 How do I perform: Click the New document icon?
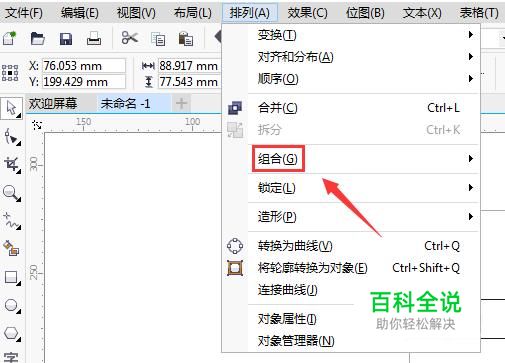tap(9, 38)
